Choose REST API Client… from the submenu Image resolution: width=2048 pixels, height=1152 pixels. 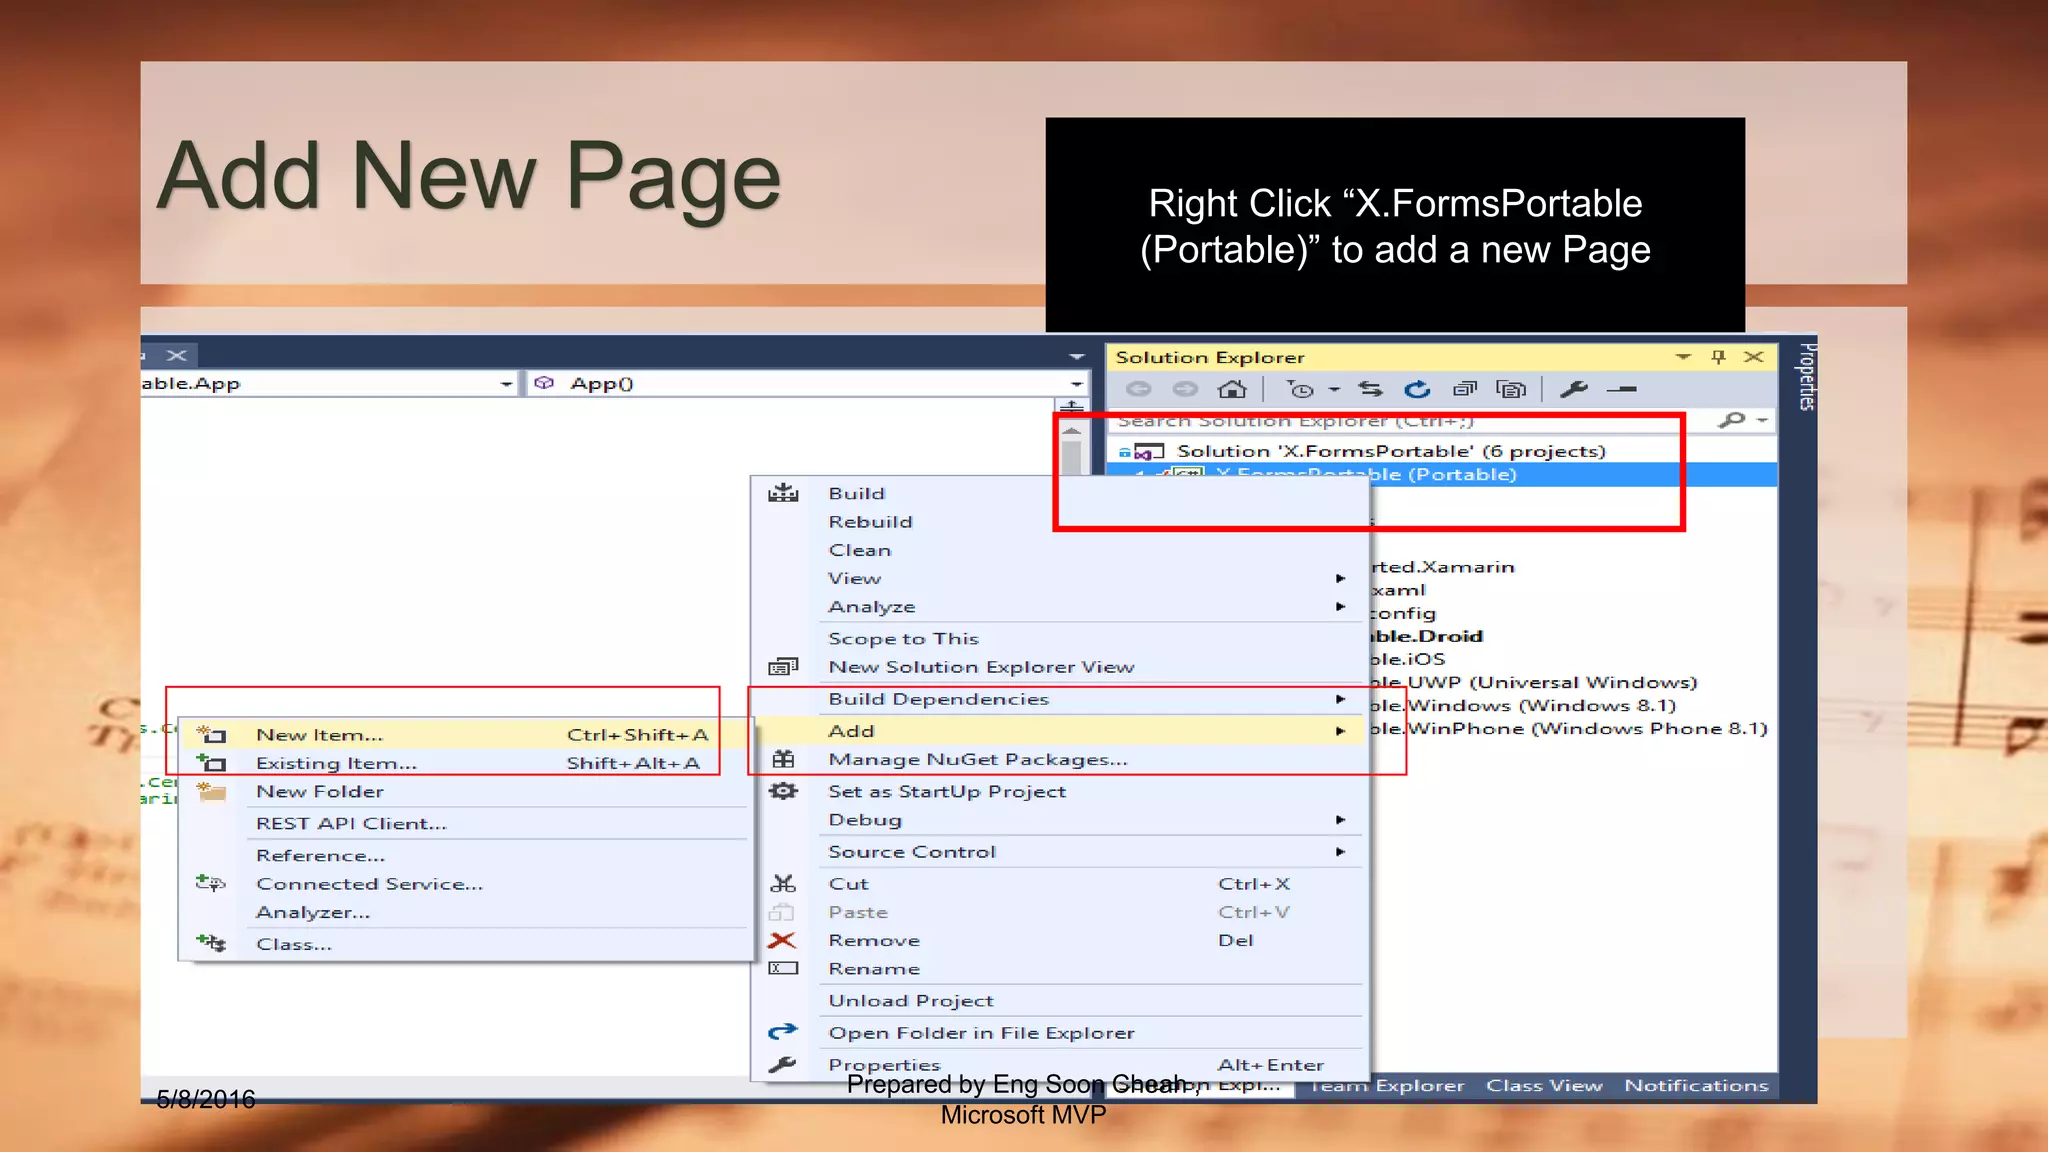click(x=465, y=824)
